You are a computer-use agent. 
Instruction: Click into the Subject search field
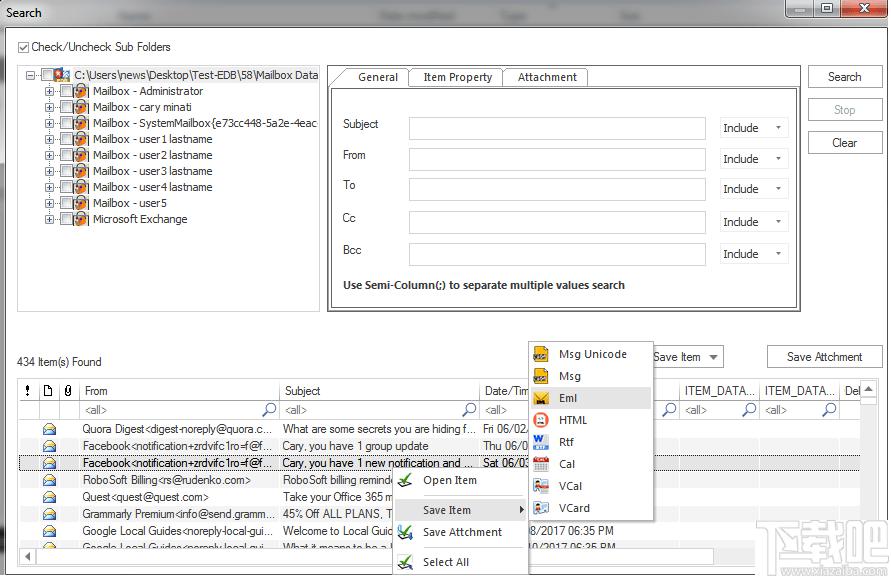coord(557,128)
